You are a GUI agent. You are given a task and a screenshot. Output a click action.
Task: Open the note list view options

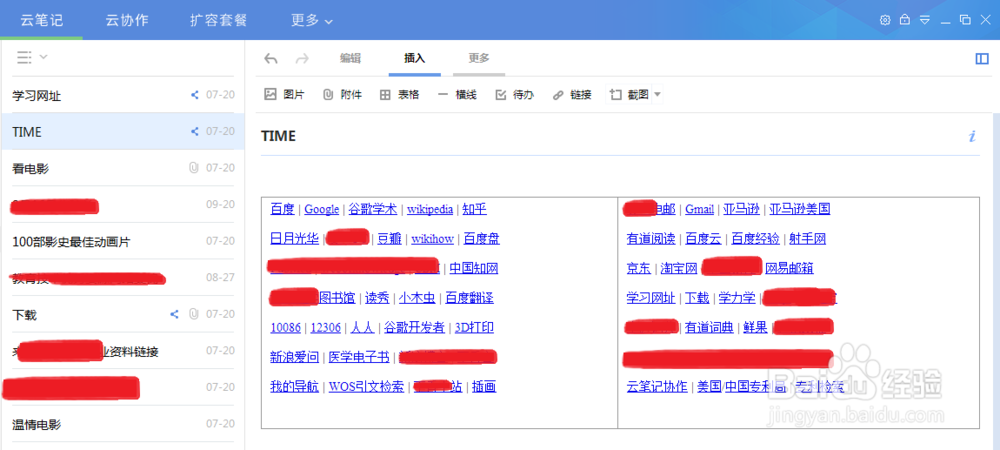pyautogui.click(x=32, y=57)
